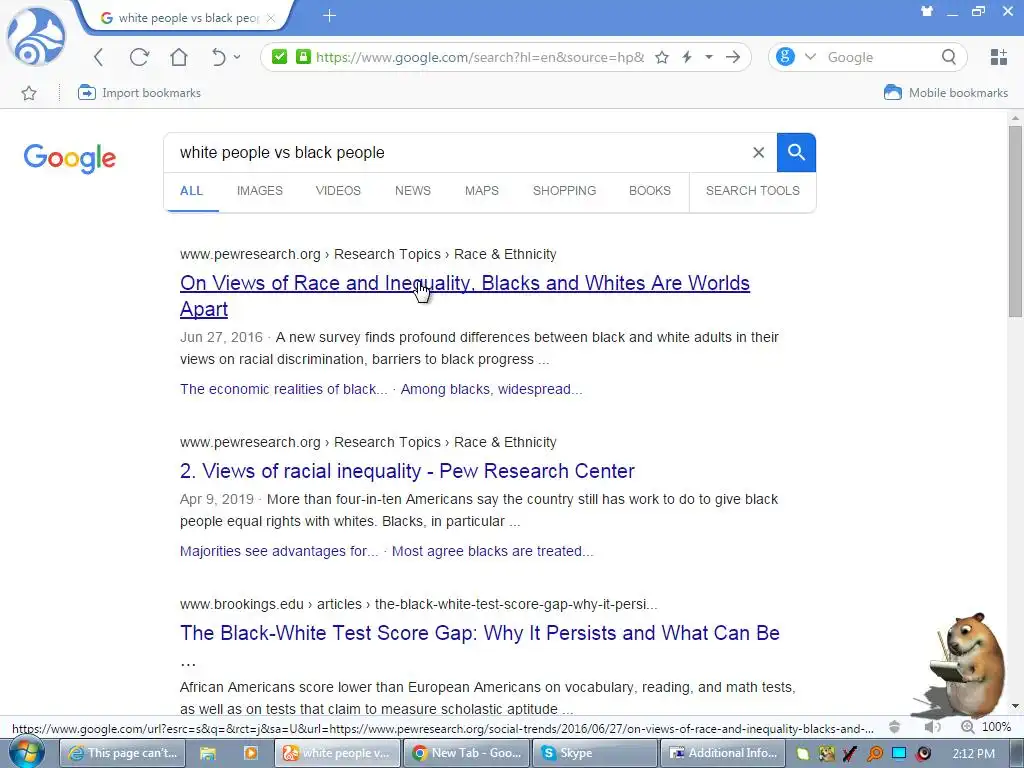Click the green padlock in address bar
Image resolution: width=1024 pixels, height=768 pixels.
pyautogui.click(x=303, y=57)
